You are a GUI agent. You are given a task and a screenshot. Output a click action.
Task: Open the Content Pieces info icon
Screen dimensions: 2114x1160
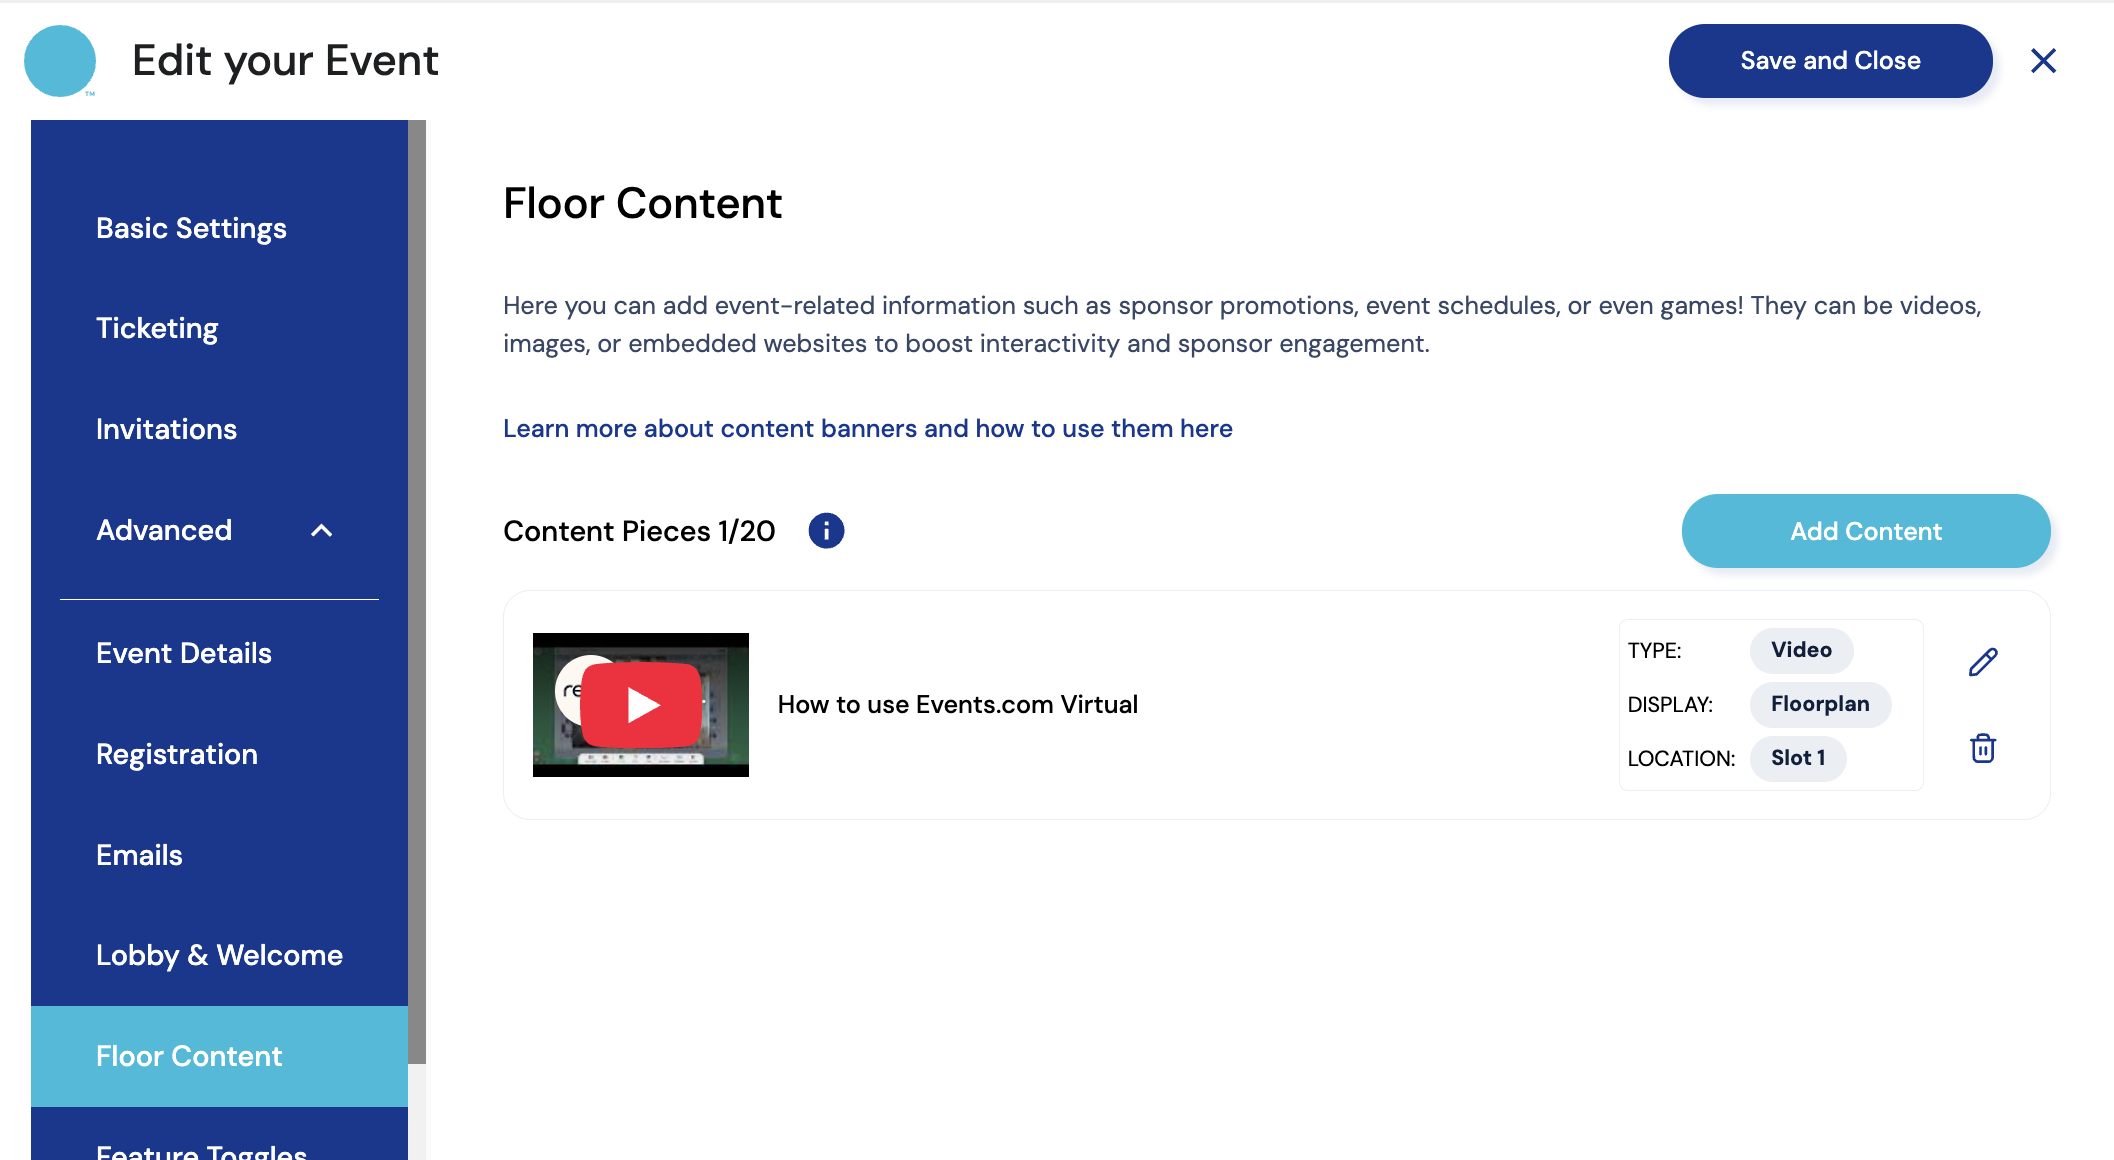[826, 531]
